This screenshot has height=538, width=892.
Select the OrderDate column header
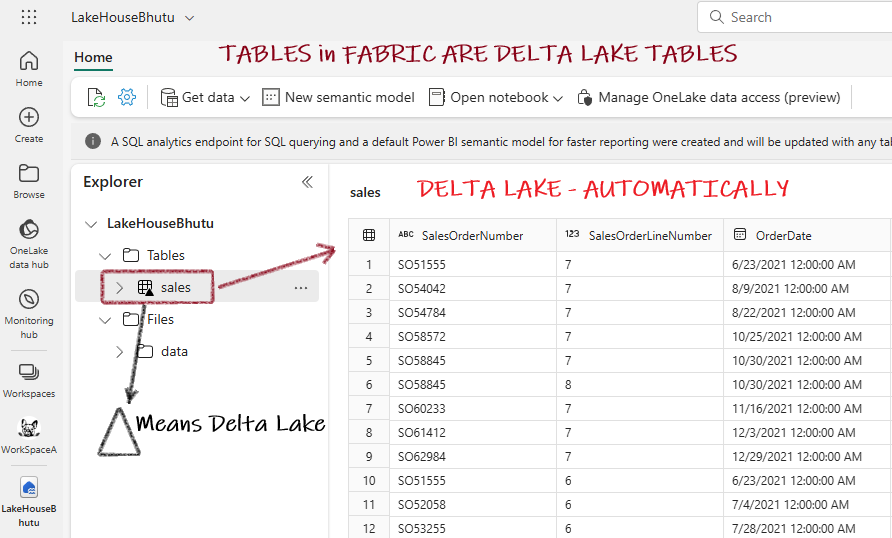pyautogui.click(x=807, y=235)
